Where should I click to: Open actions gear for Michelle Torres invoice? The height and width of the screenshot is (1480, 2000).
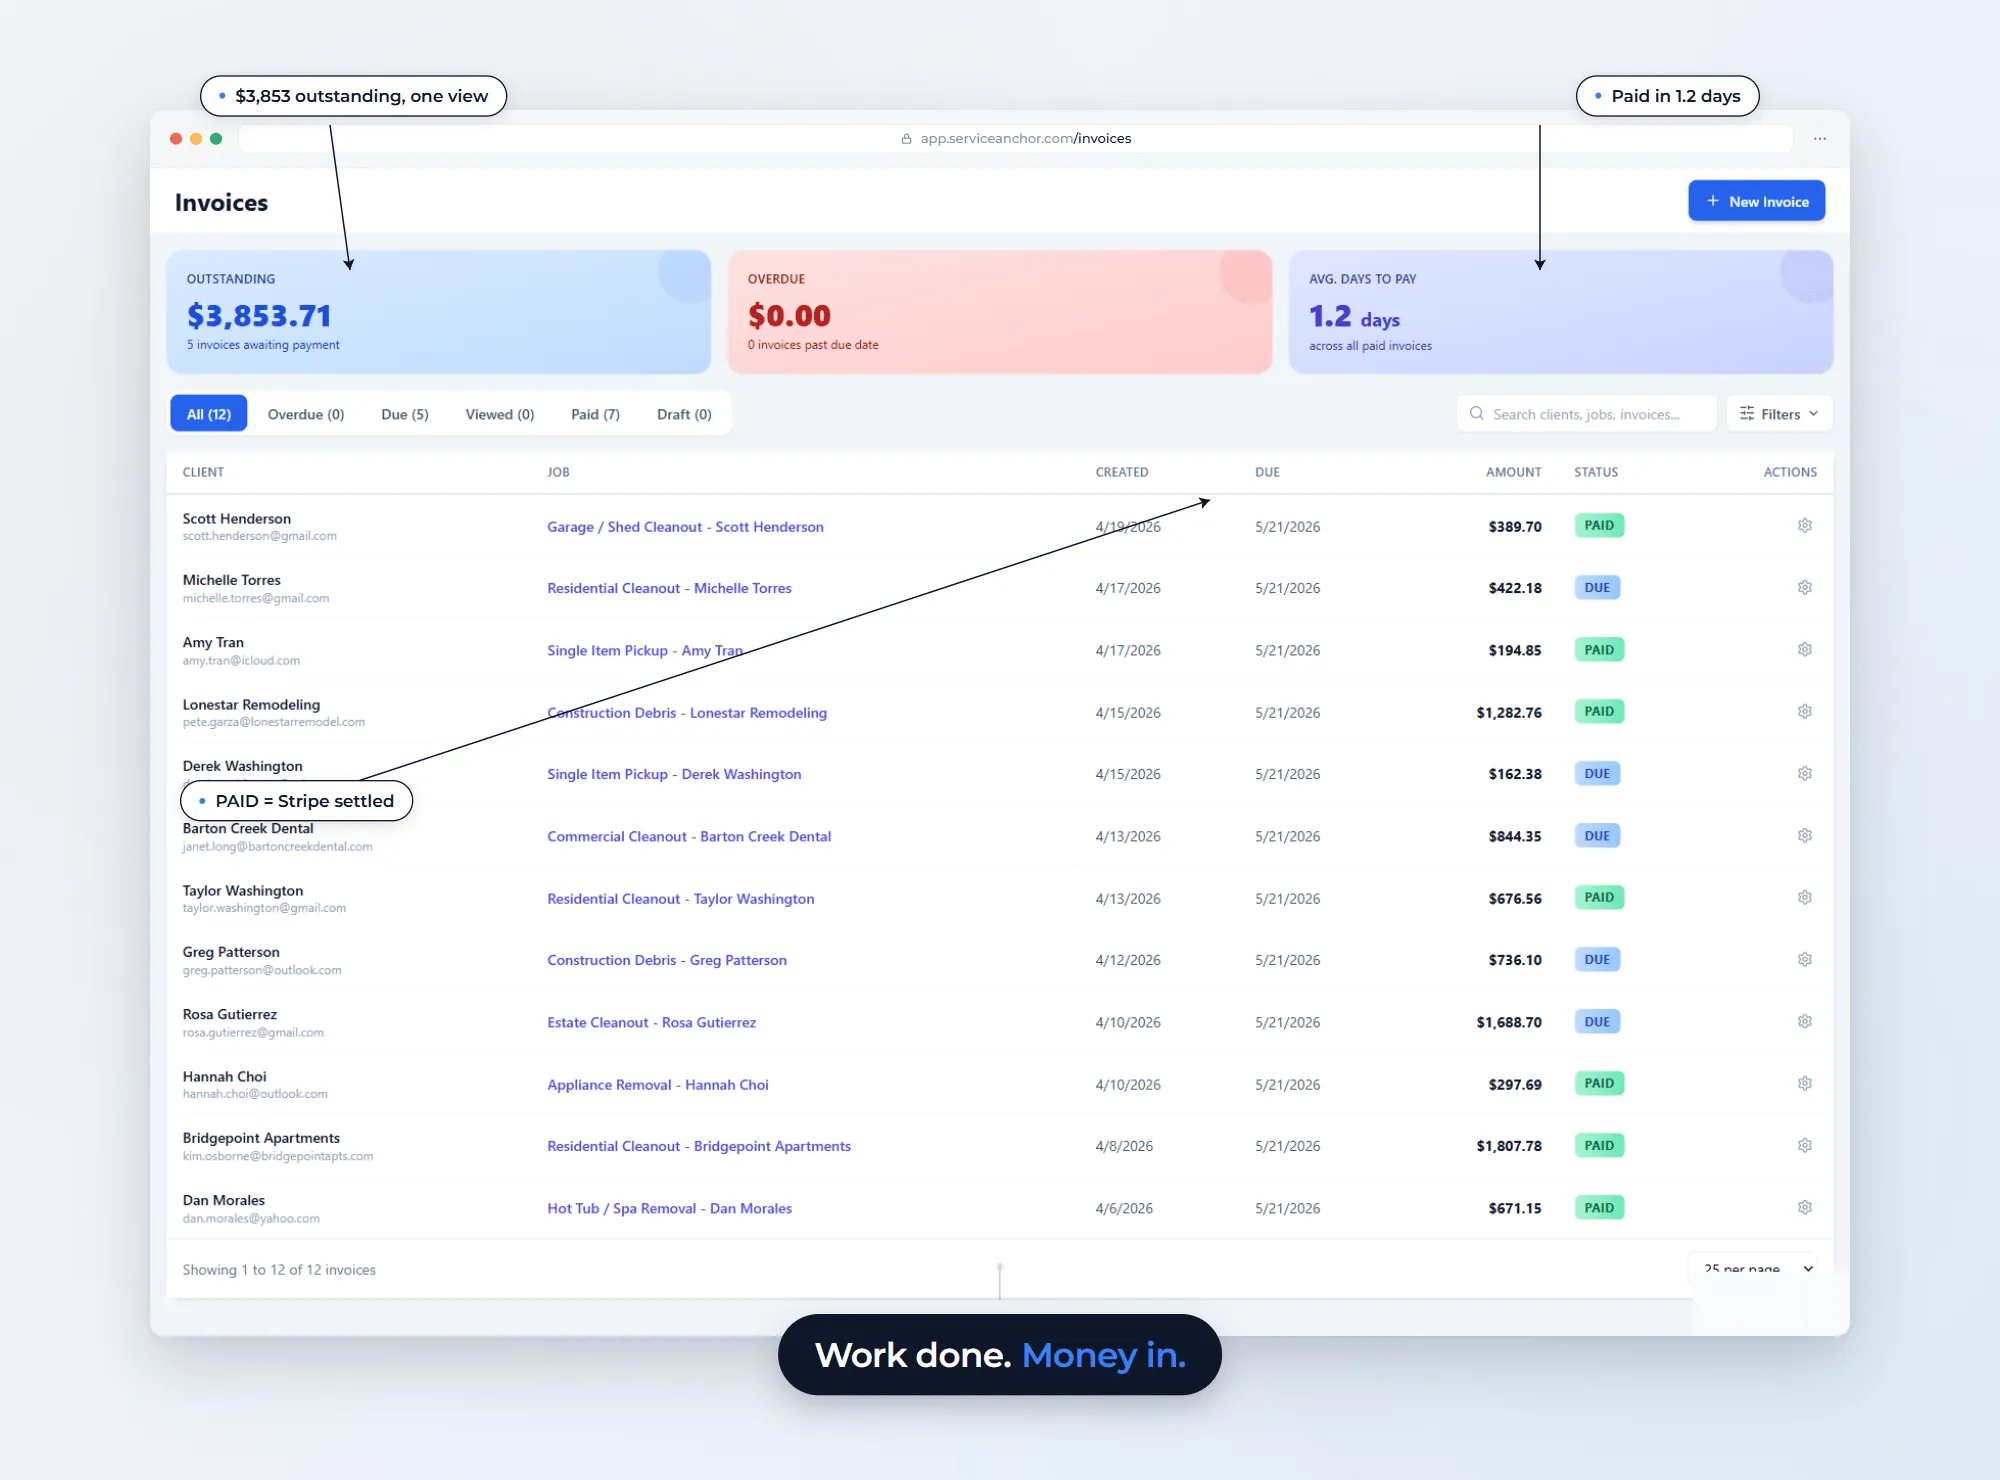(1804, 588)
